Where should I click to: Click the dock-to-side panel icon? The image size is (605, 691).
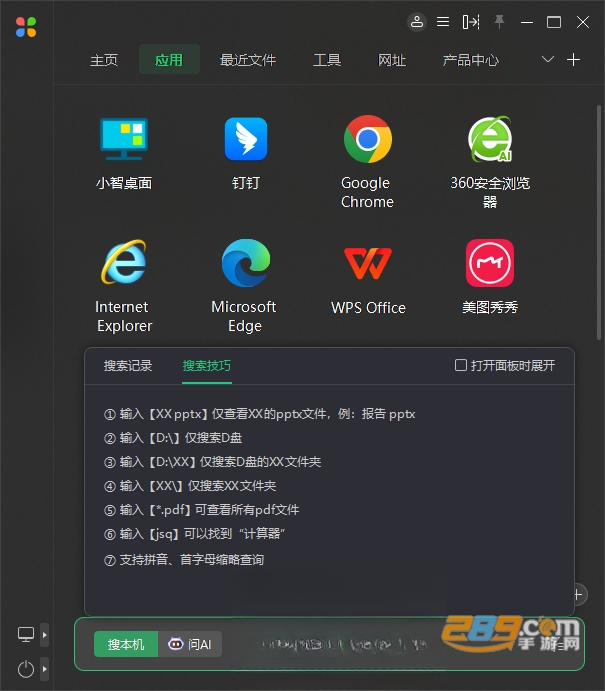tap(471, 22)
